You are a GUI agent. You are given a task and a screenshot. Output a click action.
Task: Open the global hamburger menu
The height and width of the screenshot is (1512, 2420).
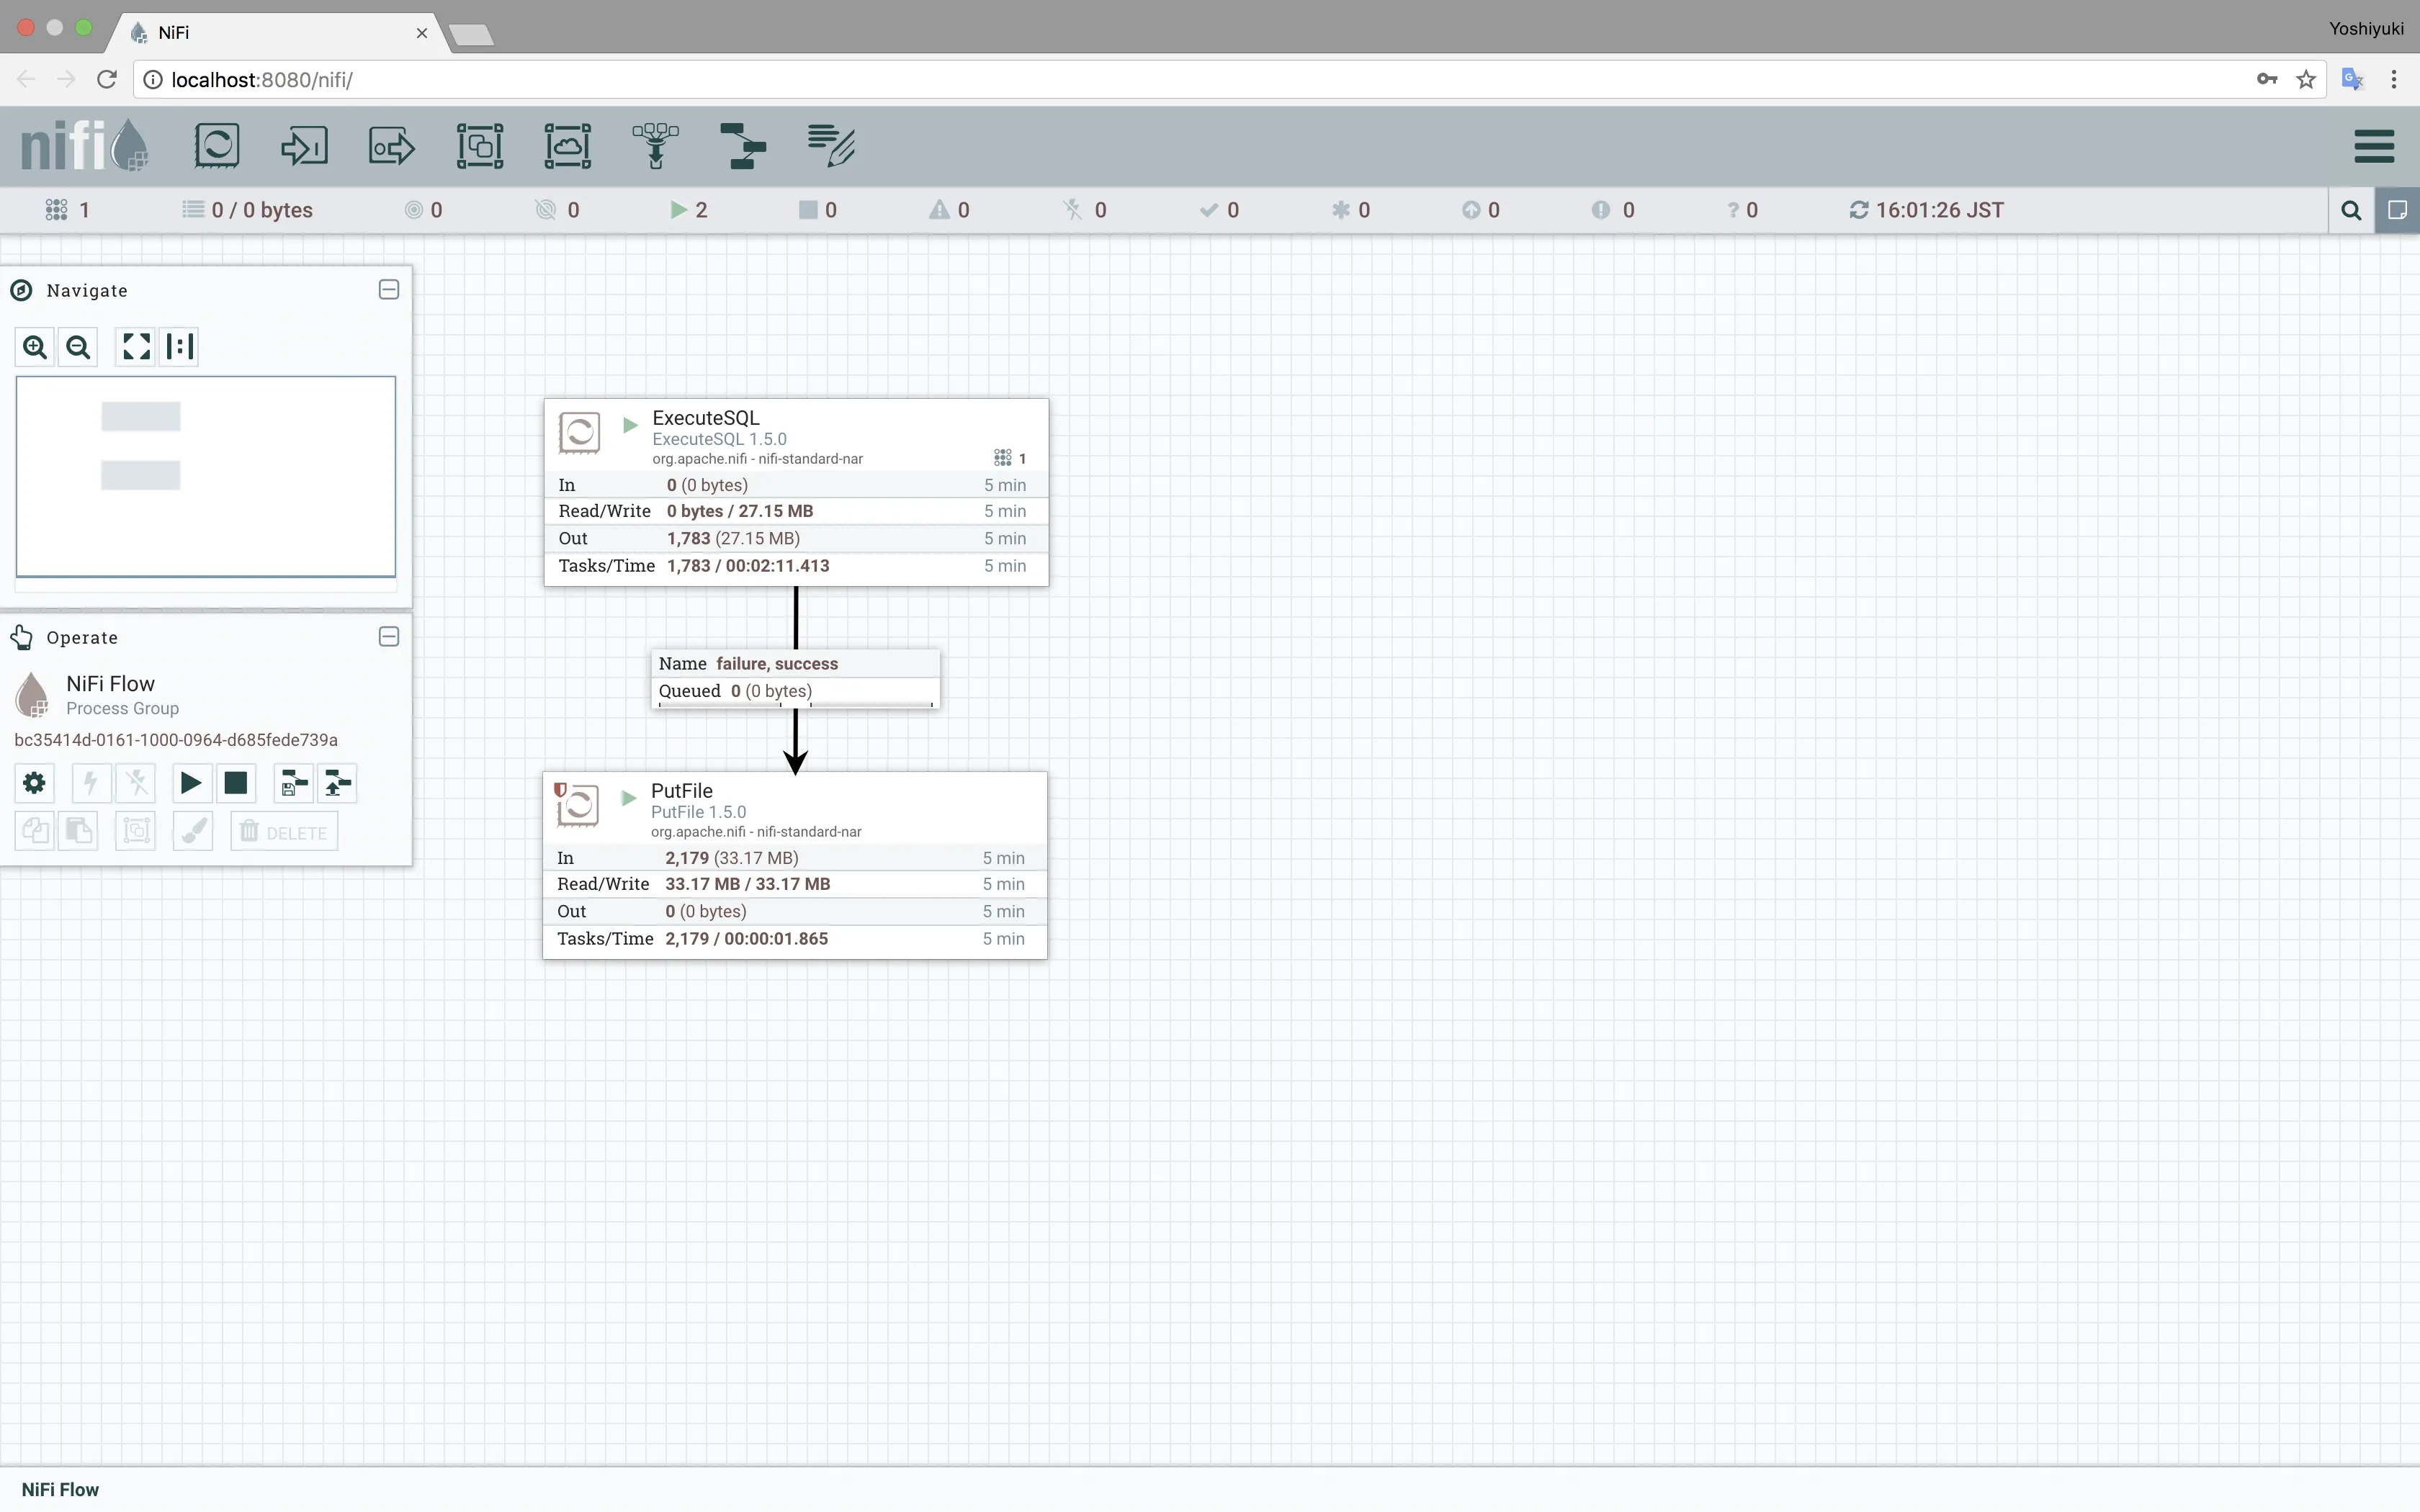pos(2374,146)
